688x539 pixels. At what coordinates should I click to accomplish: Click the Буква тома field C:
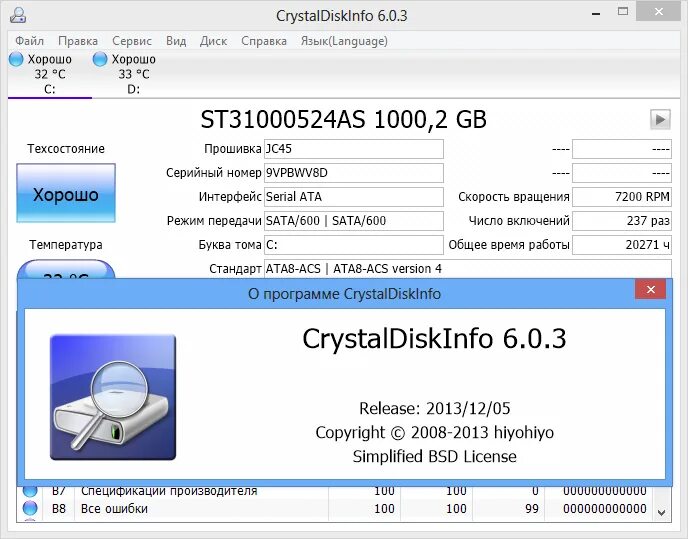[x=354, y=244]
